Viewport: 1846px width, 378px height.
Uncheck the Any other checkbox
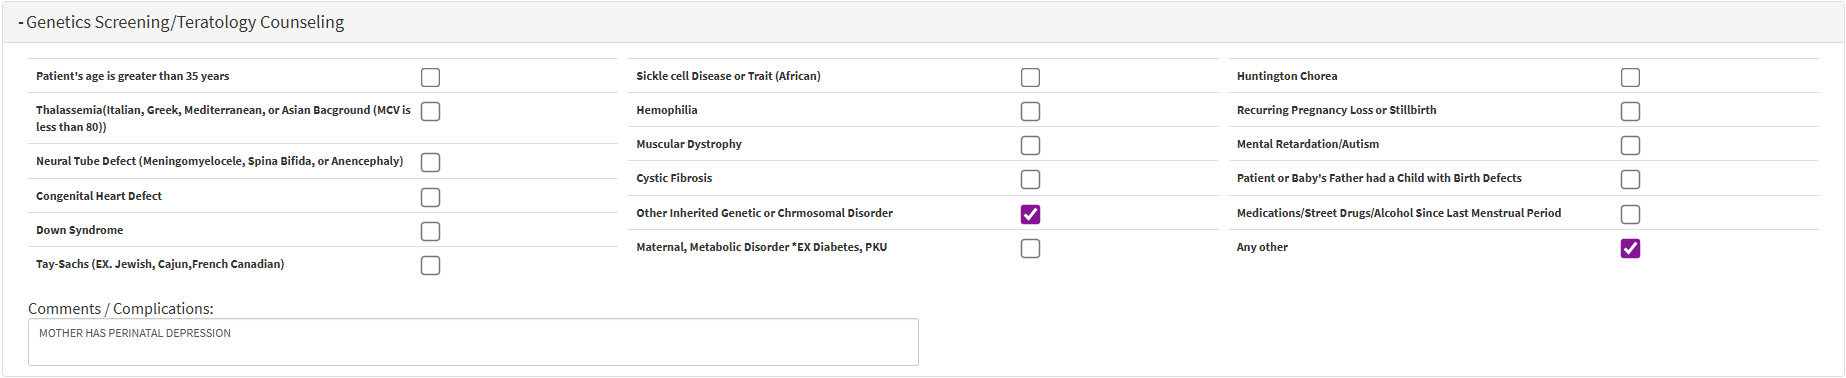tap(1630, 248)
